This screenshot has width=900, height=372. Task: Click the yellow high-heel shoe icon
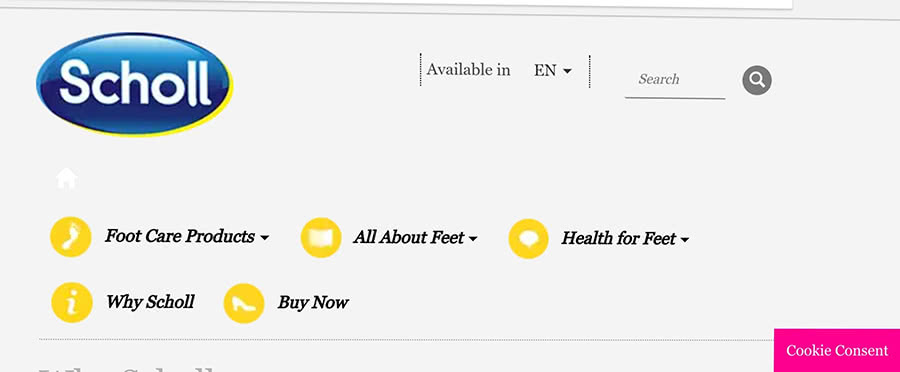(x=244, y=303)
